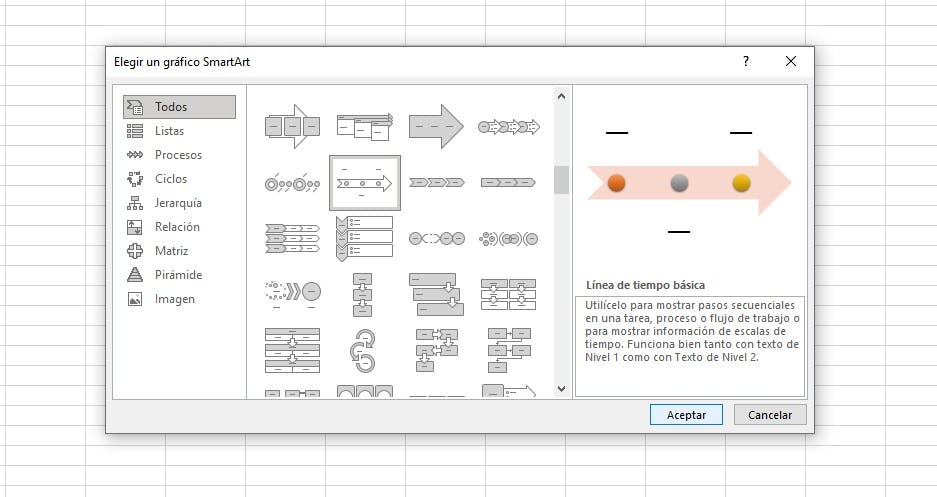Close the Elegir un gráfico SmartArt dialog
Screen dimensions: 937x497
pos(791,62)
